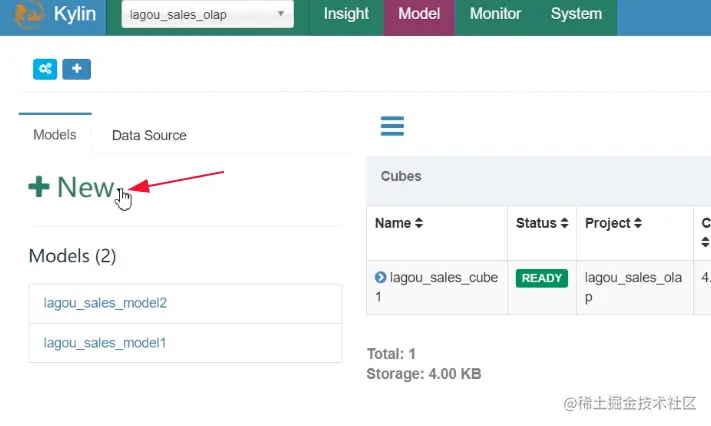The width and height of the screenshot is (711, 426).
Task: Open the System menu tab
Action: click(x=576, y=15)
